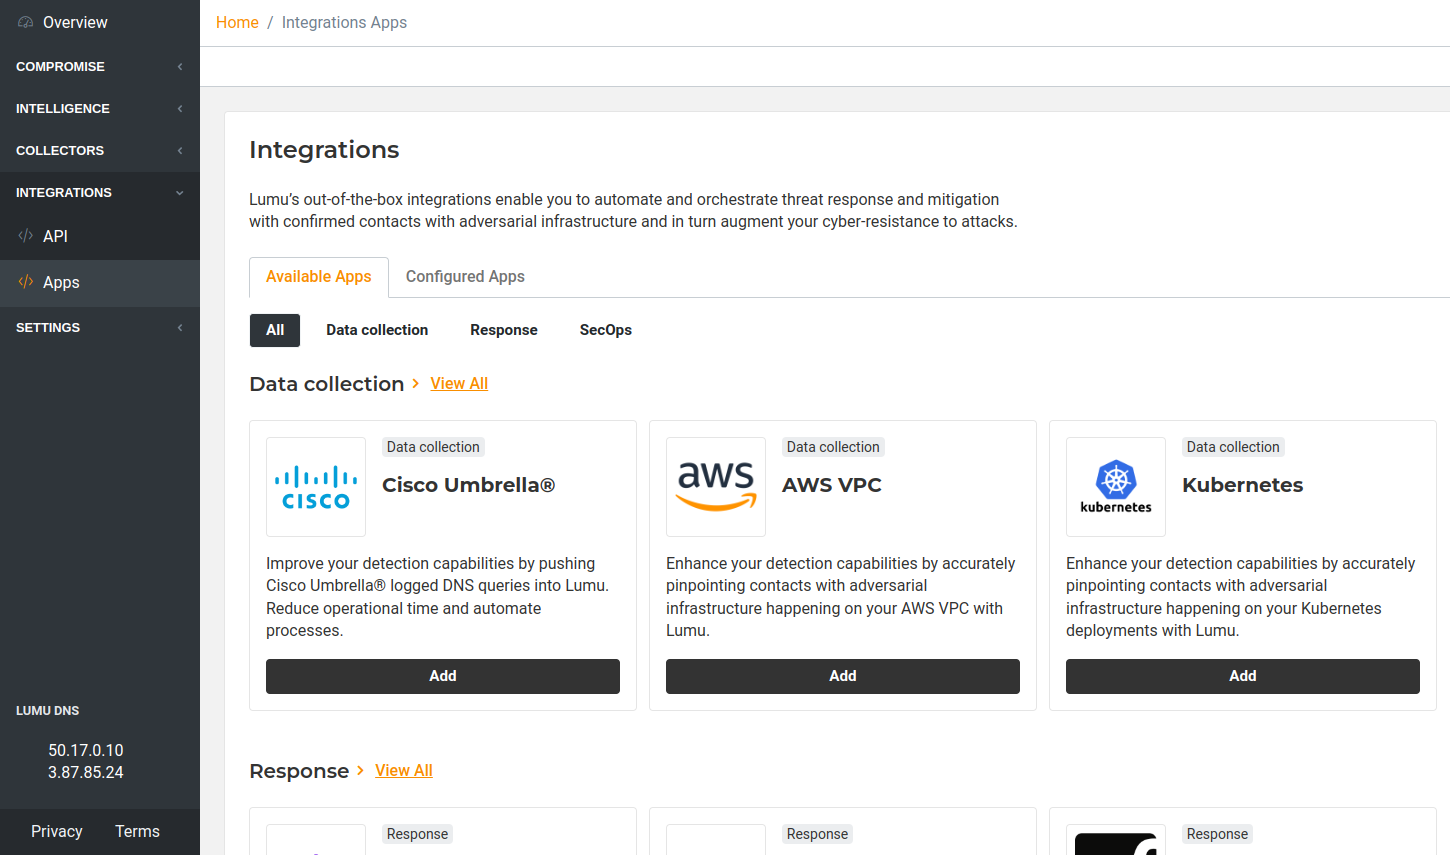Viewport: 1450px width, 855px height.
Task: Filter apps by SecOps category
Action: [605, 330]
